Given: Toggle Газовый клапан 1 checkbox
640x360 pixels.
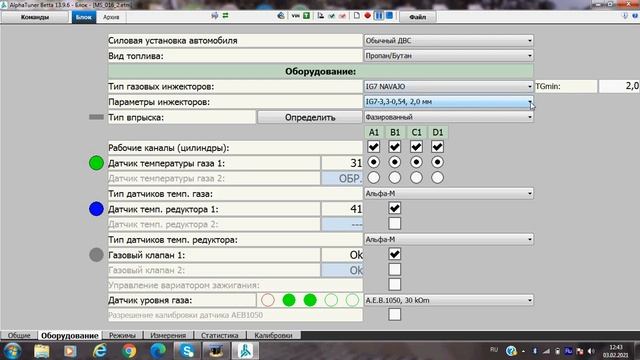Looking at the screenshot, I should pos(395,254).
